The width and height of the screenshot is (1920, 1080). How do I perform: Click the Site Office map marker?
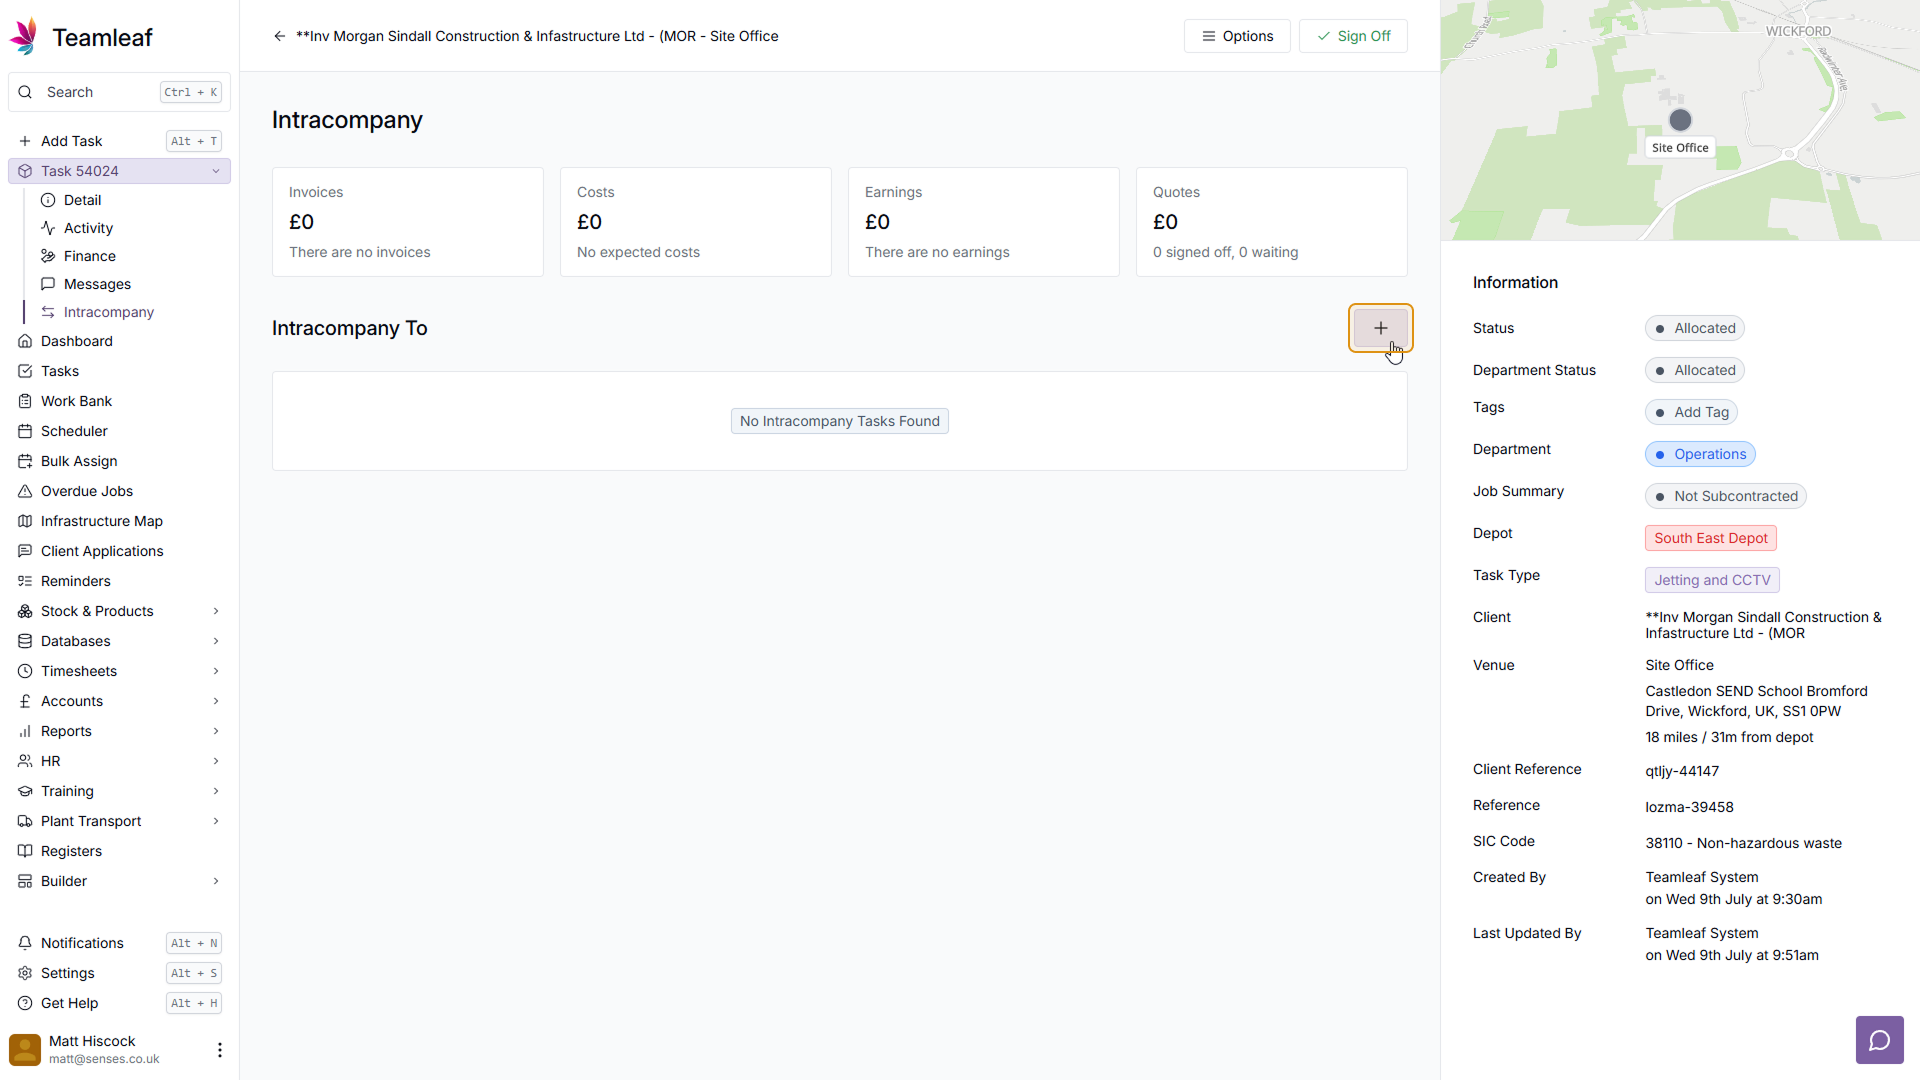click(x=1680, y=120)
